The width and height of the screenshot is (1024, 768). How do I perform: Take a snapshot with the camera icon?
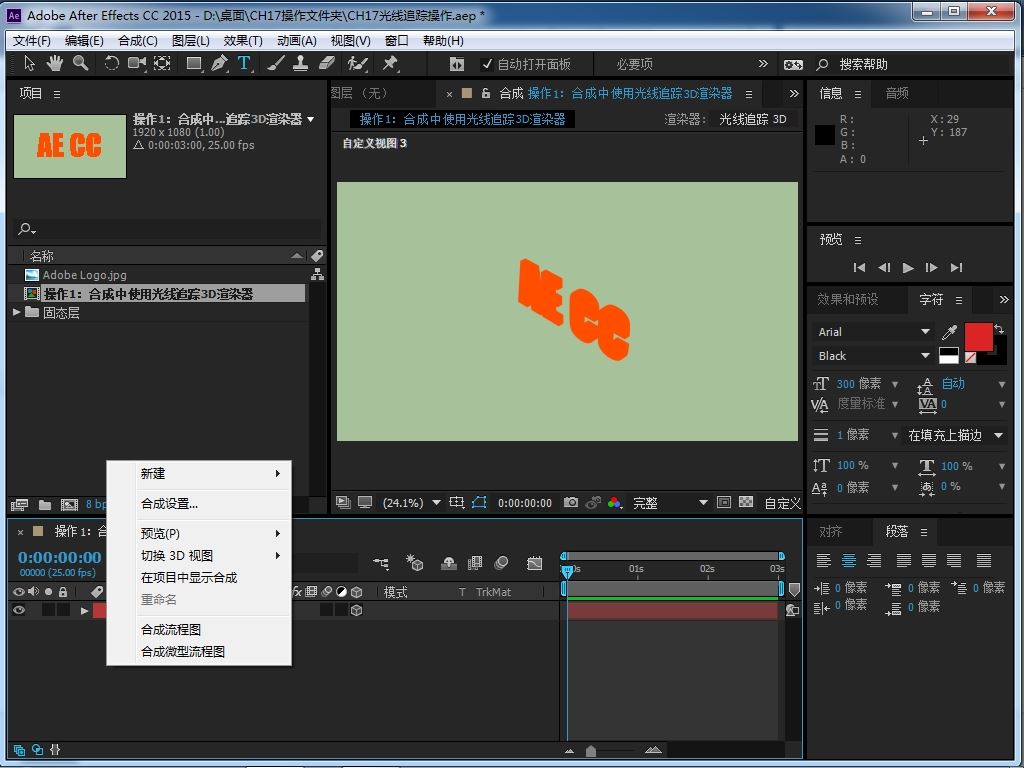[x=571, y=502]
